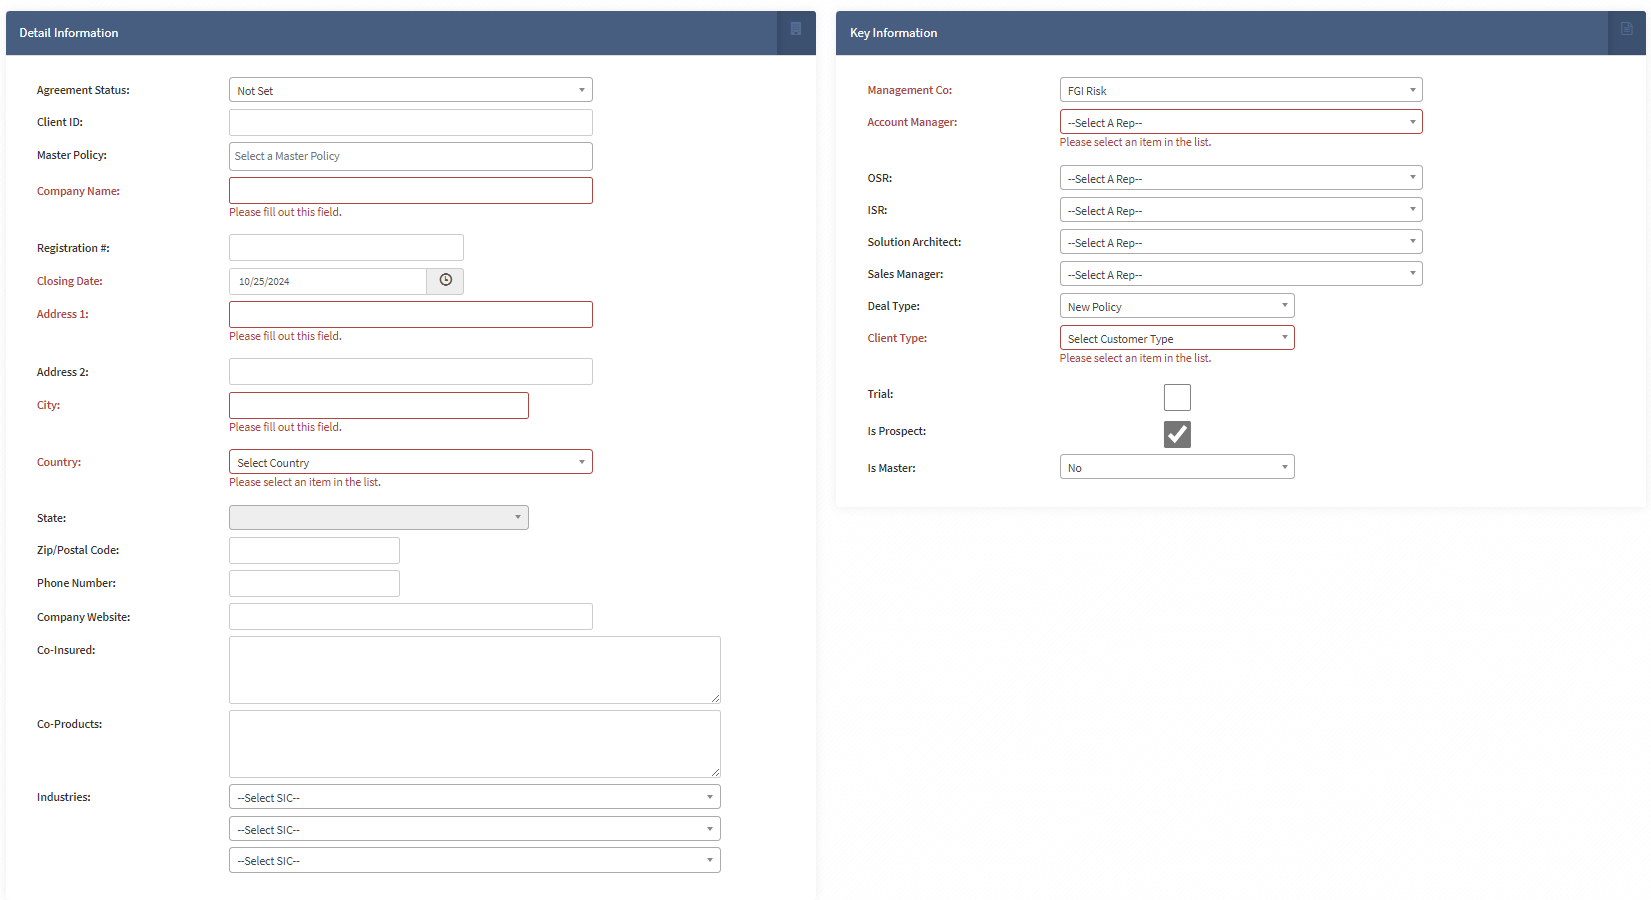Open the Management Co dropdown
1651x900 pixels.
point(1241,90)
